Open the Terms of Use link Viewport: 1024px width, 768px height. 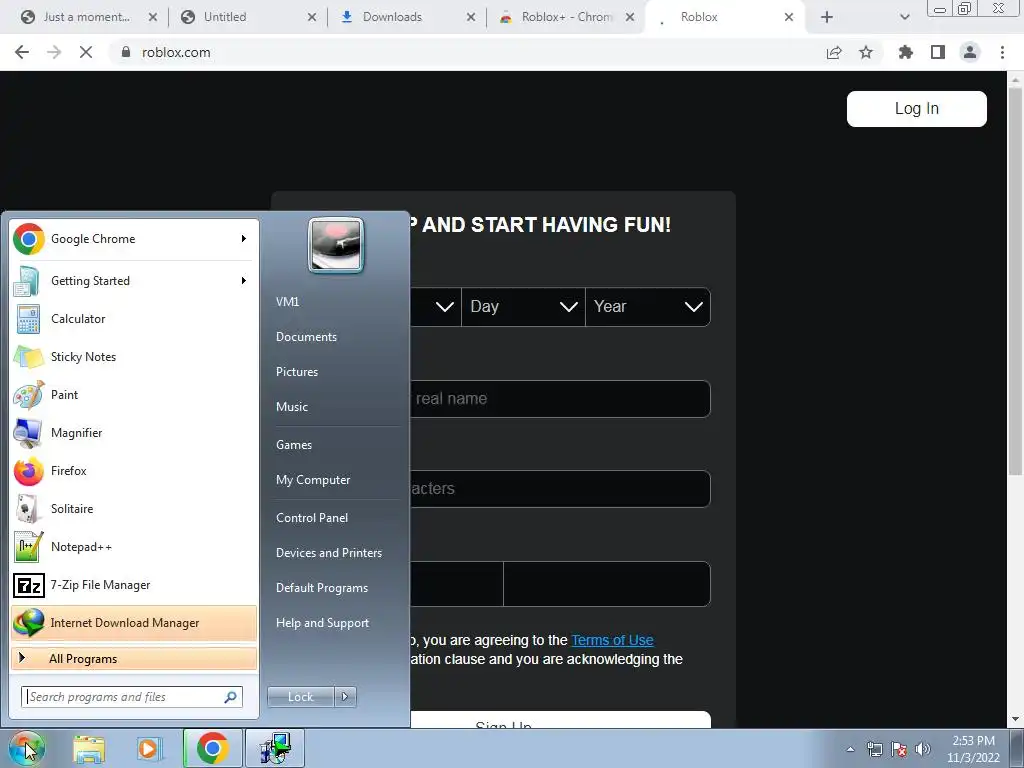(613, 640)
